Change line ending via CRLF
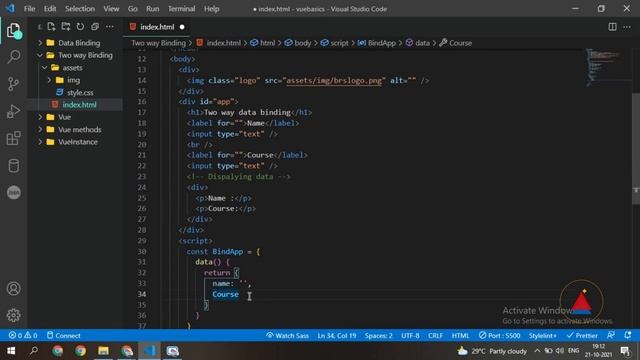 tap(435, 336)
